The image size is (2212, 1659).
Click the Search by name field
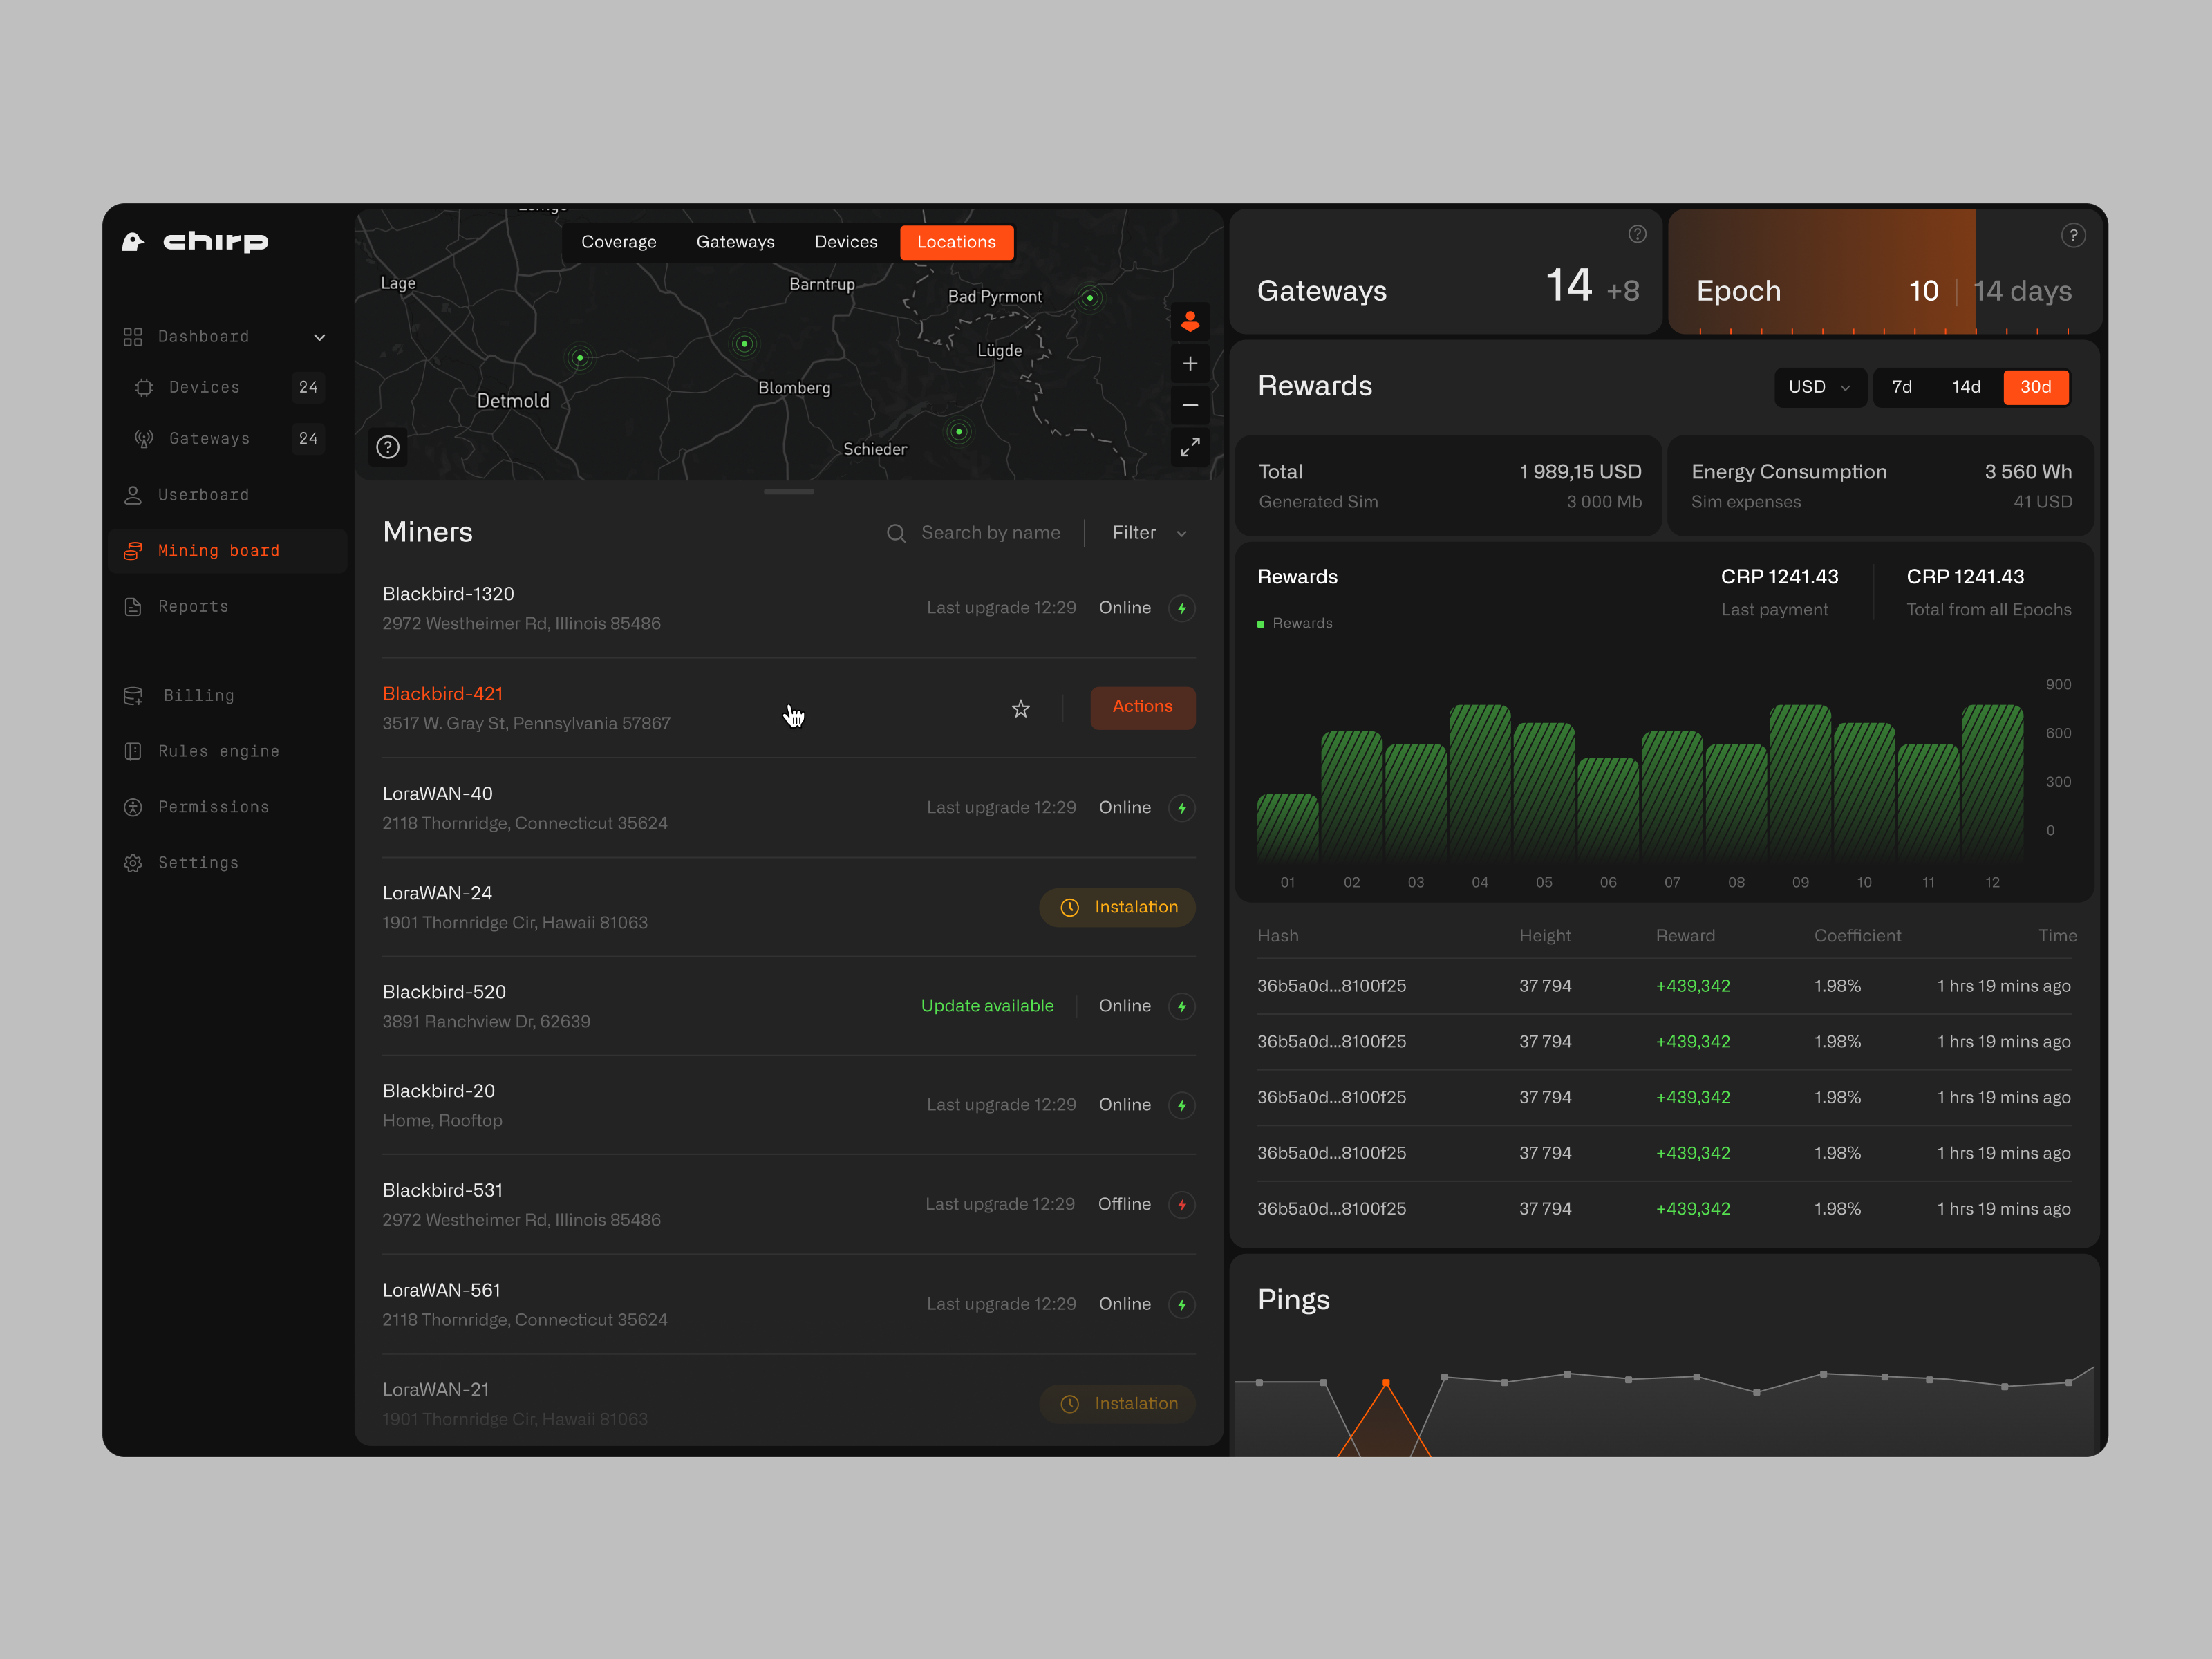(x=990, y=532)
